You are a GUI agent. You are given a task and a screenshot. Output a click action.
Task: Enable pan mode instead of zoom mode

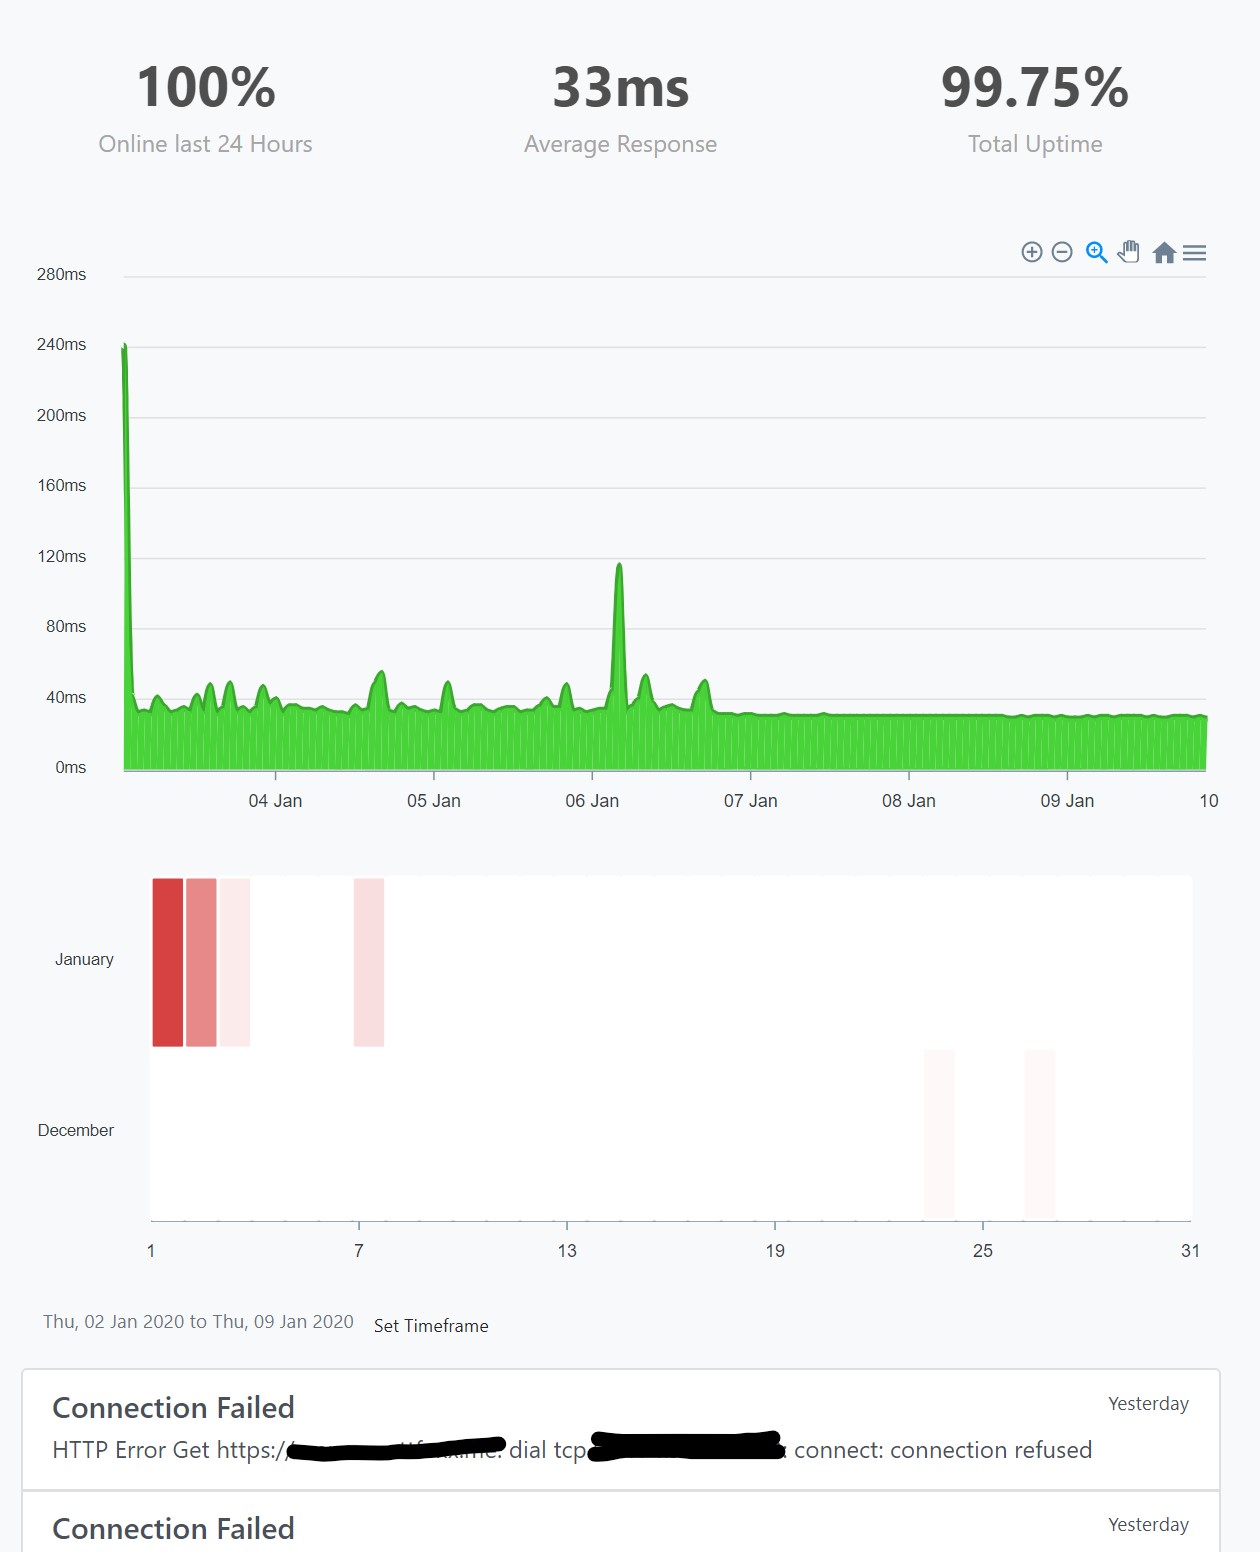click(1128, 252)
